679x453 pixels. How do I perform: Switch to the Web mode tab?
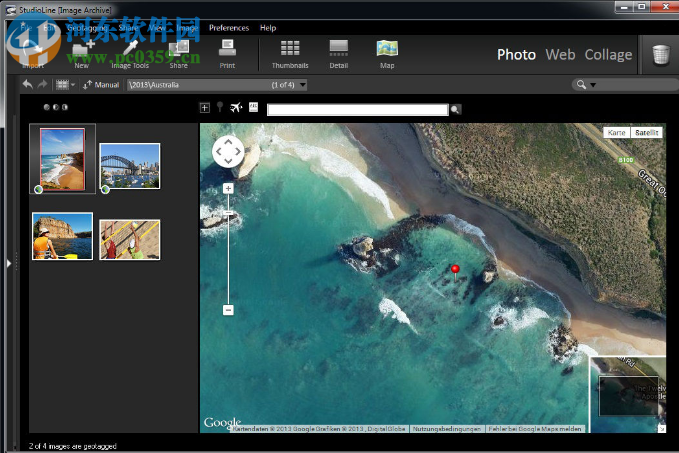(x=560, y=55)
